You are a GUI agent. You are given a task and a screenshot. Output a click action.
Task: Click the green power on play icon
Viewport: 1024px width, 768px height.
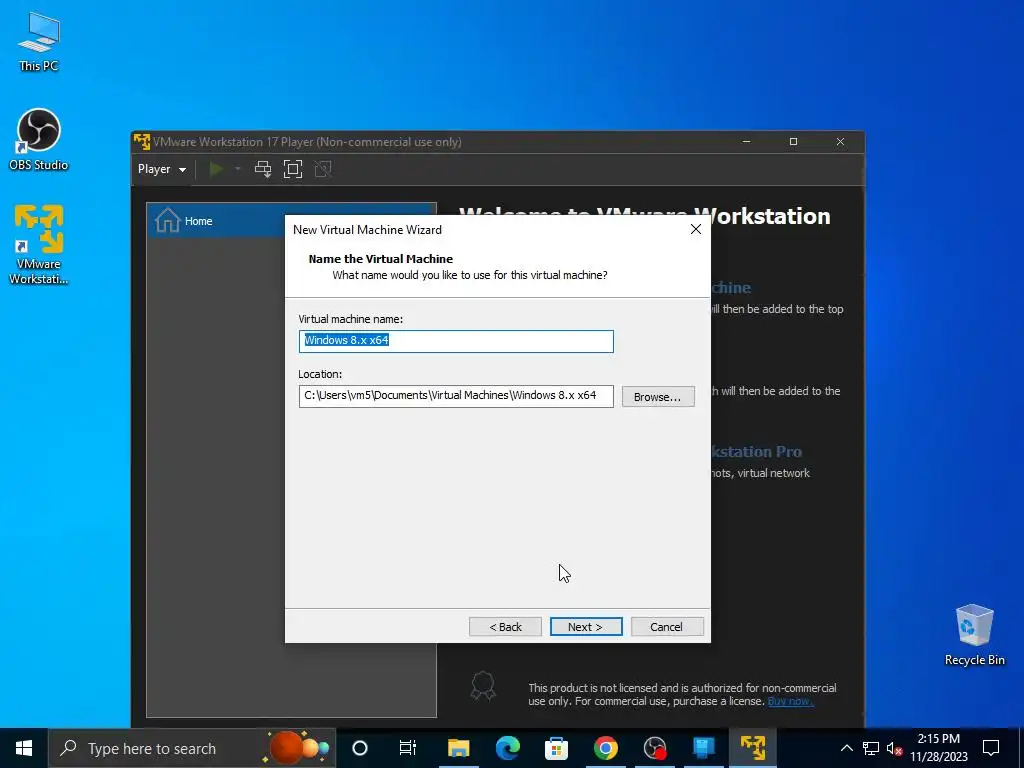click(216, 169)
